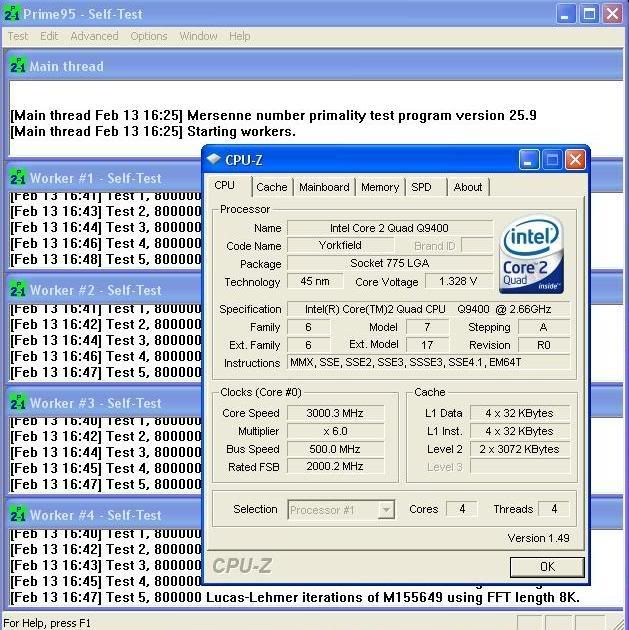Switch to the Cache tab in CPU-Z
Screen dimensions: 629x630
[x=272, y=187]
